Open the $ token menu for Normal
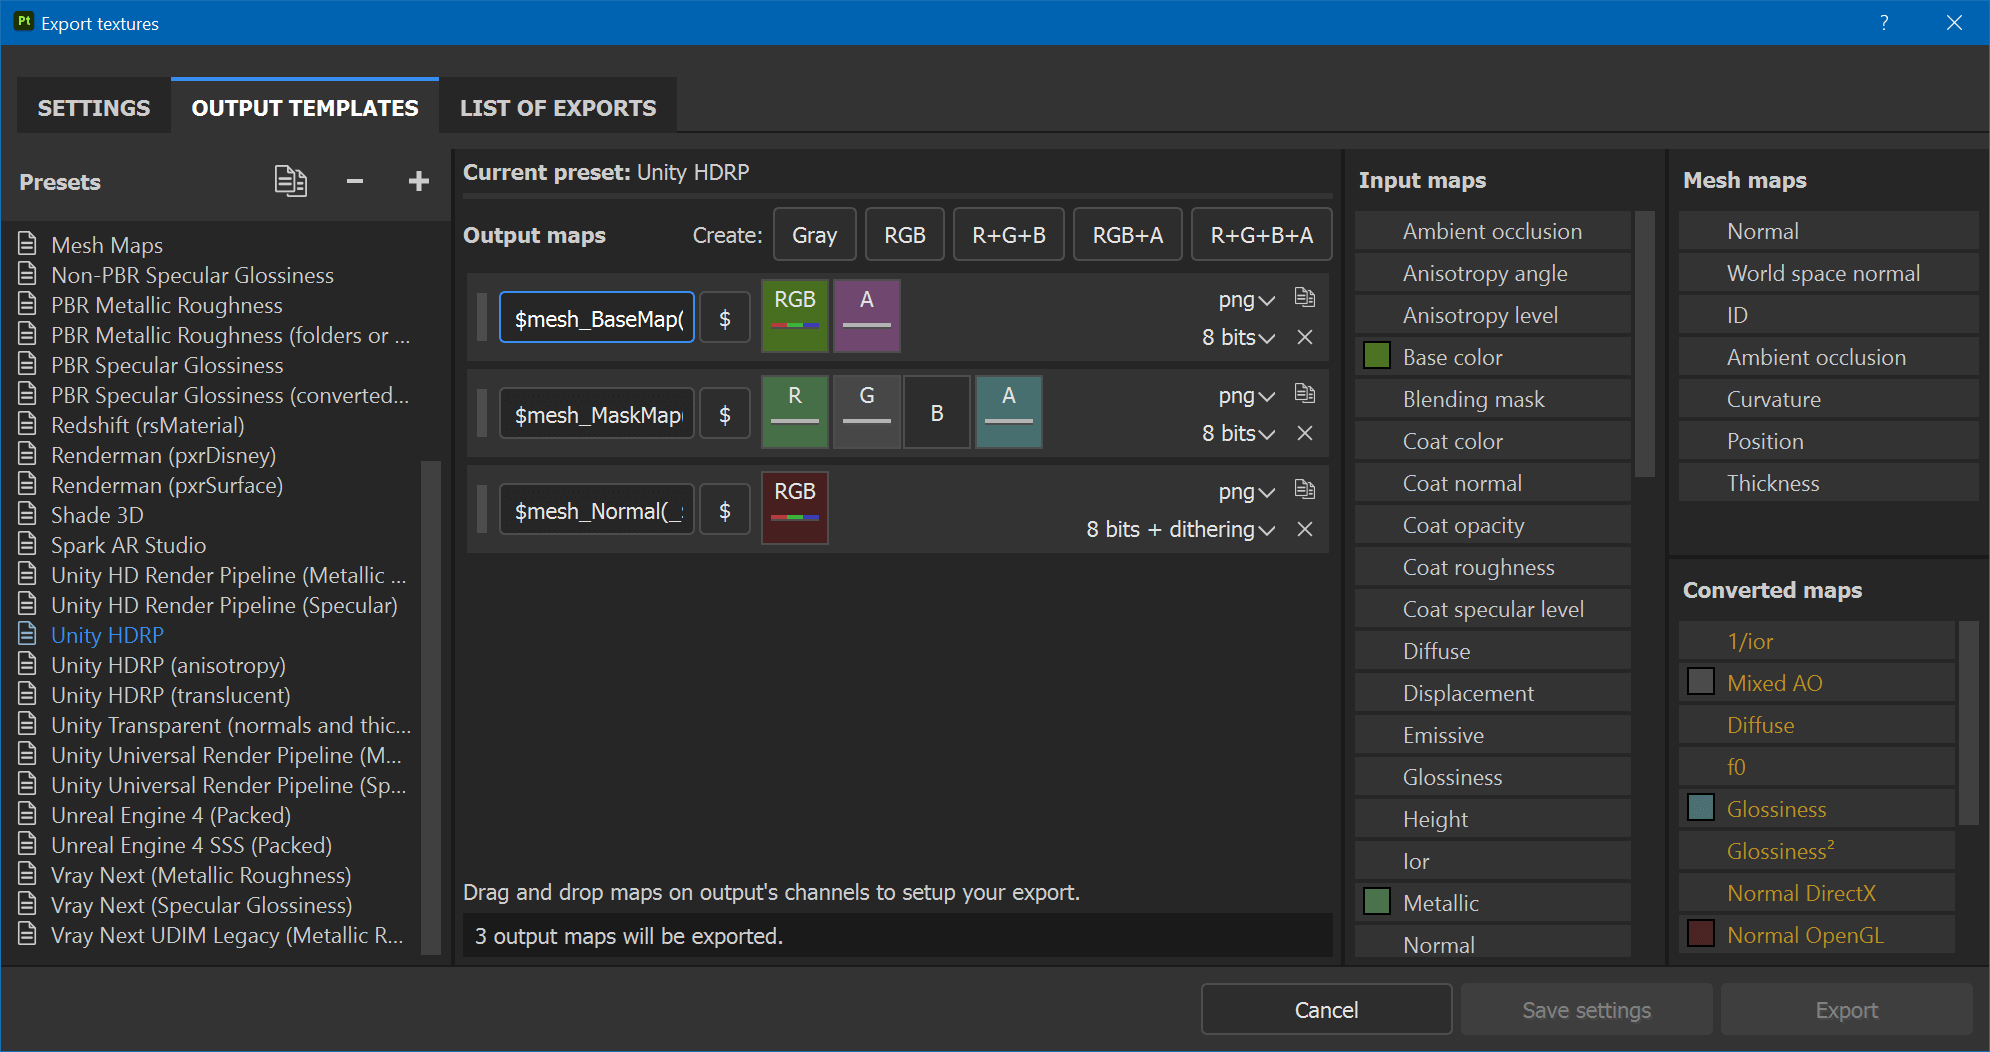Screen dimensions: 1990x1052 coord(725,510)
